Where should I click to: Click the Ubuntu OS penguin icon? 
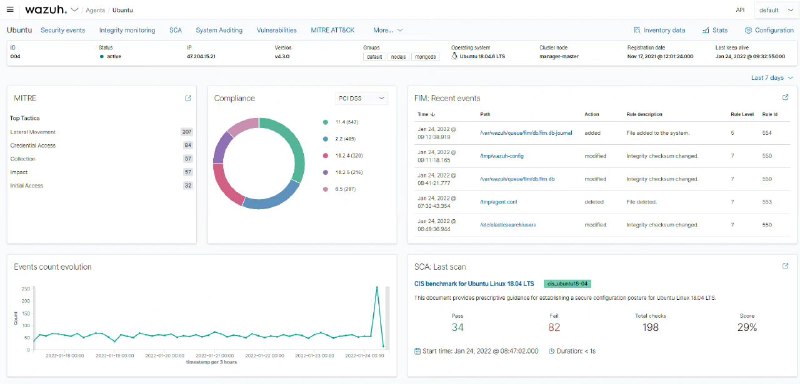(455, 57)
